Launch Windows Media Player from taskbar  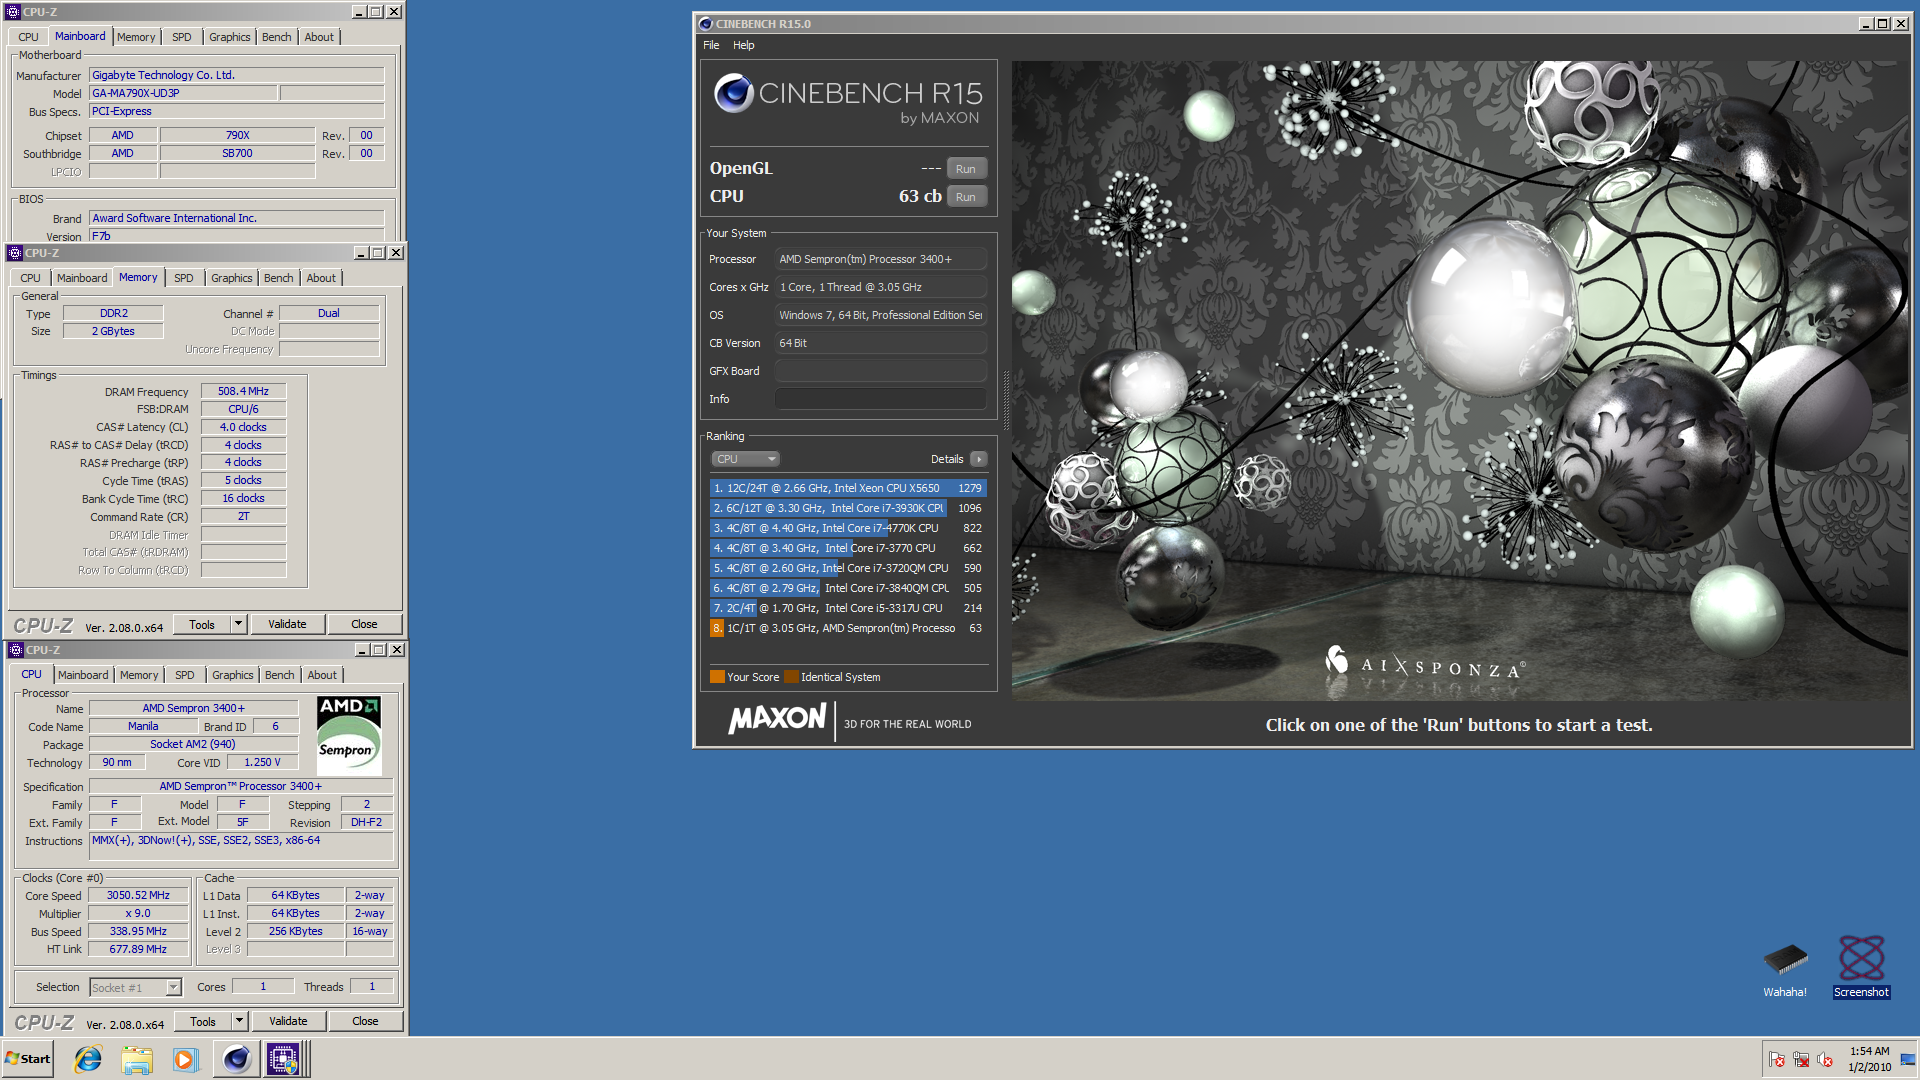185,1059
